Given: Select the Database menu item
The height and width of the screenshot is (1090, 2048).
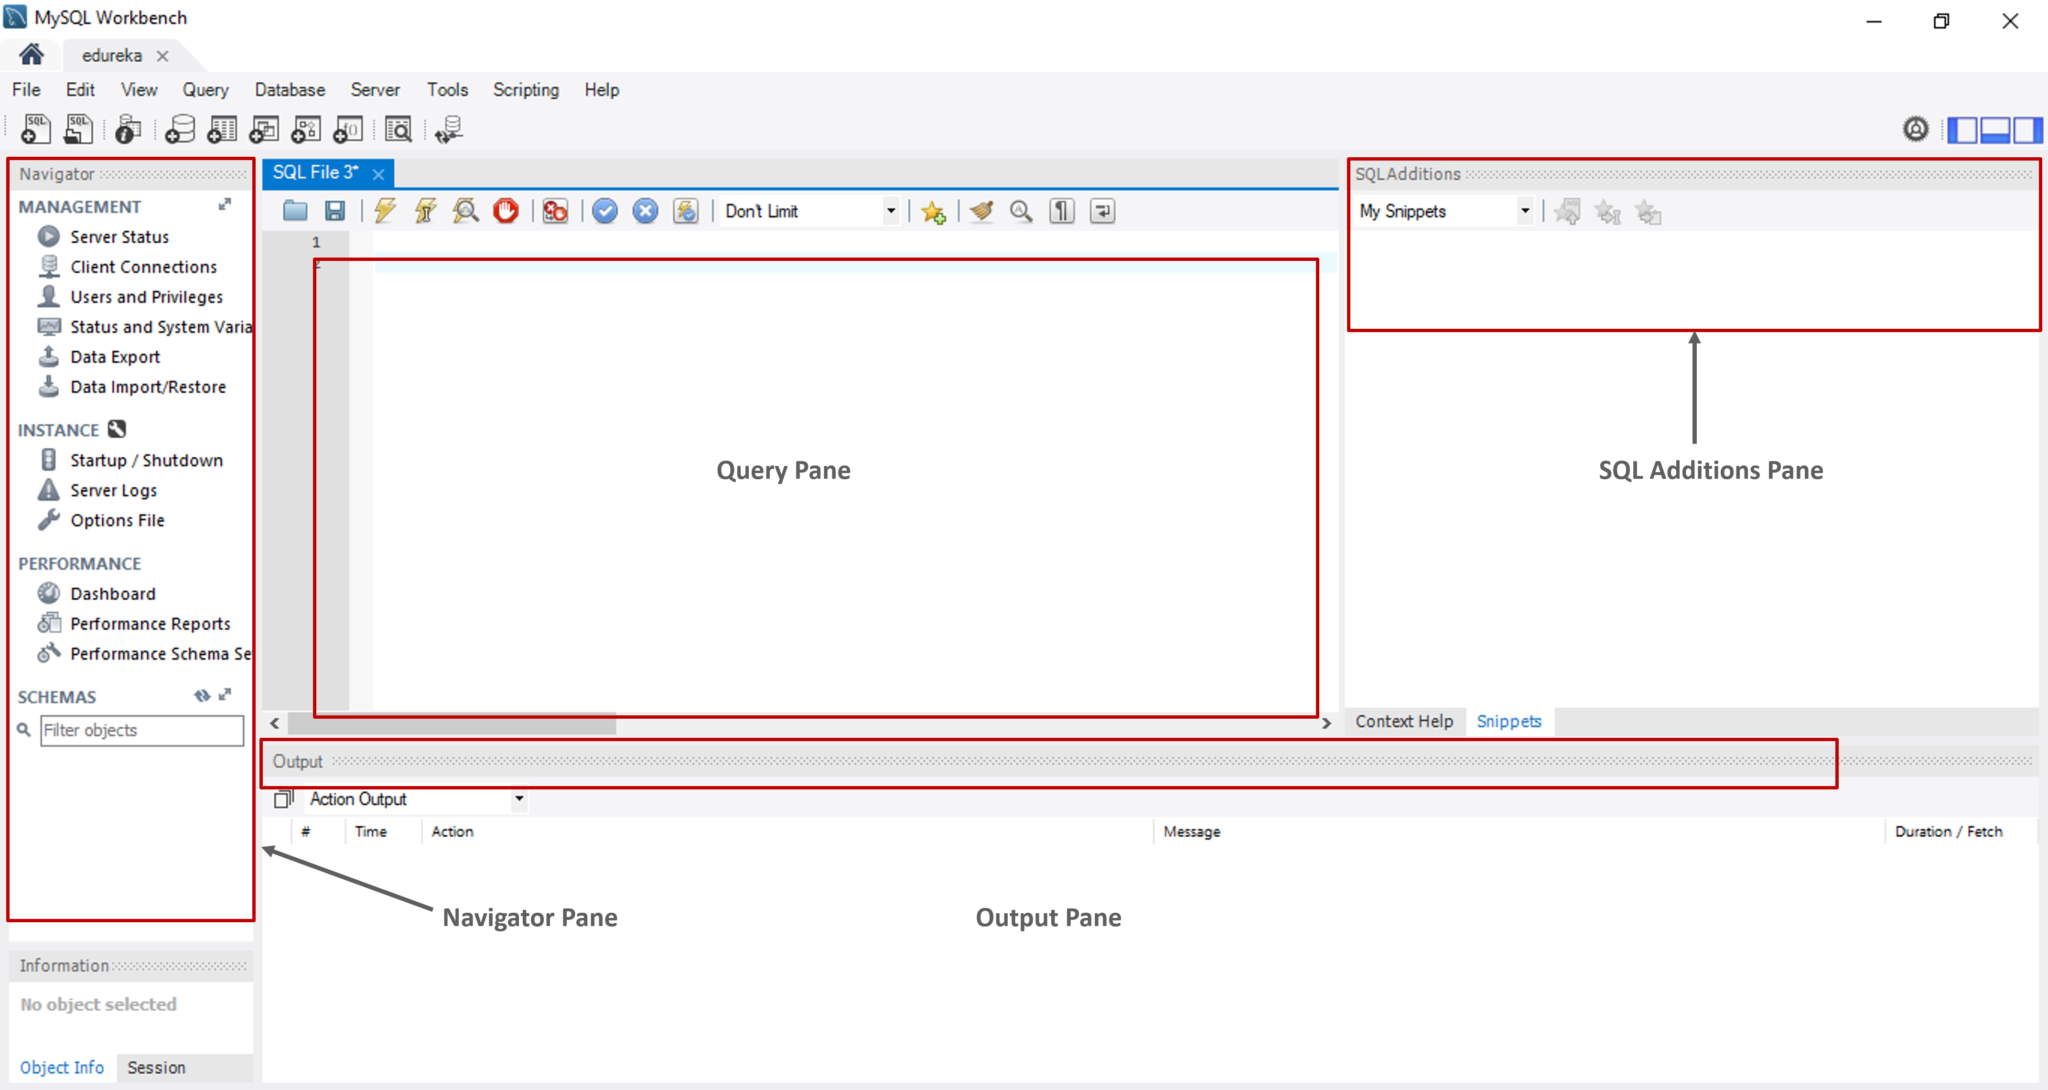Looking at the screenshot, I should click(289, 88).
